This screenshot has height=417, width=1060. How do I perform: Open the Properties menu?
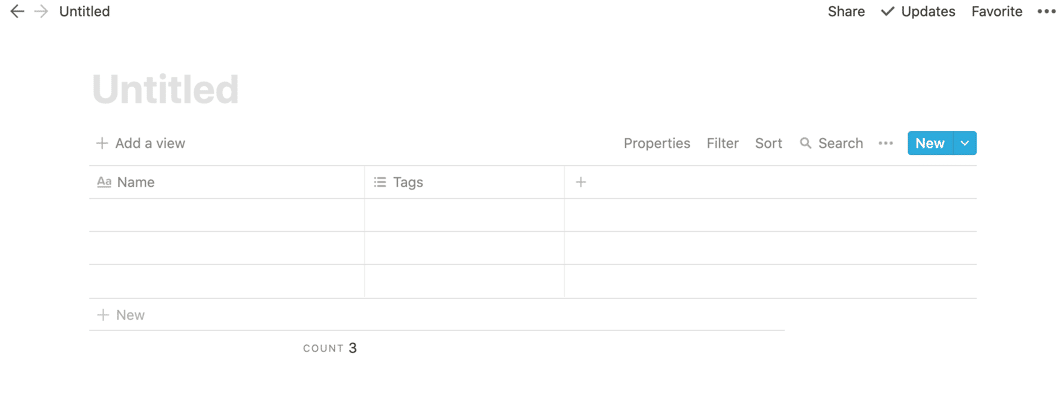pos(657,143)
